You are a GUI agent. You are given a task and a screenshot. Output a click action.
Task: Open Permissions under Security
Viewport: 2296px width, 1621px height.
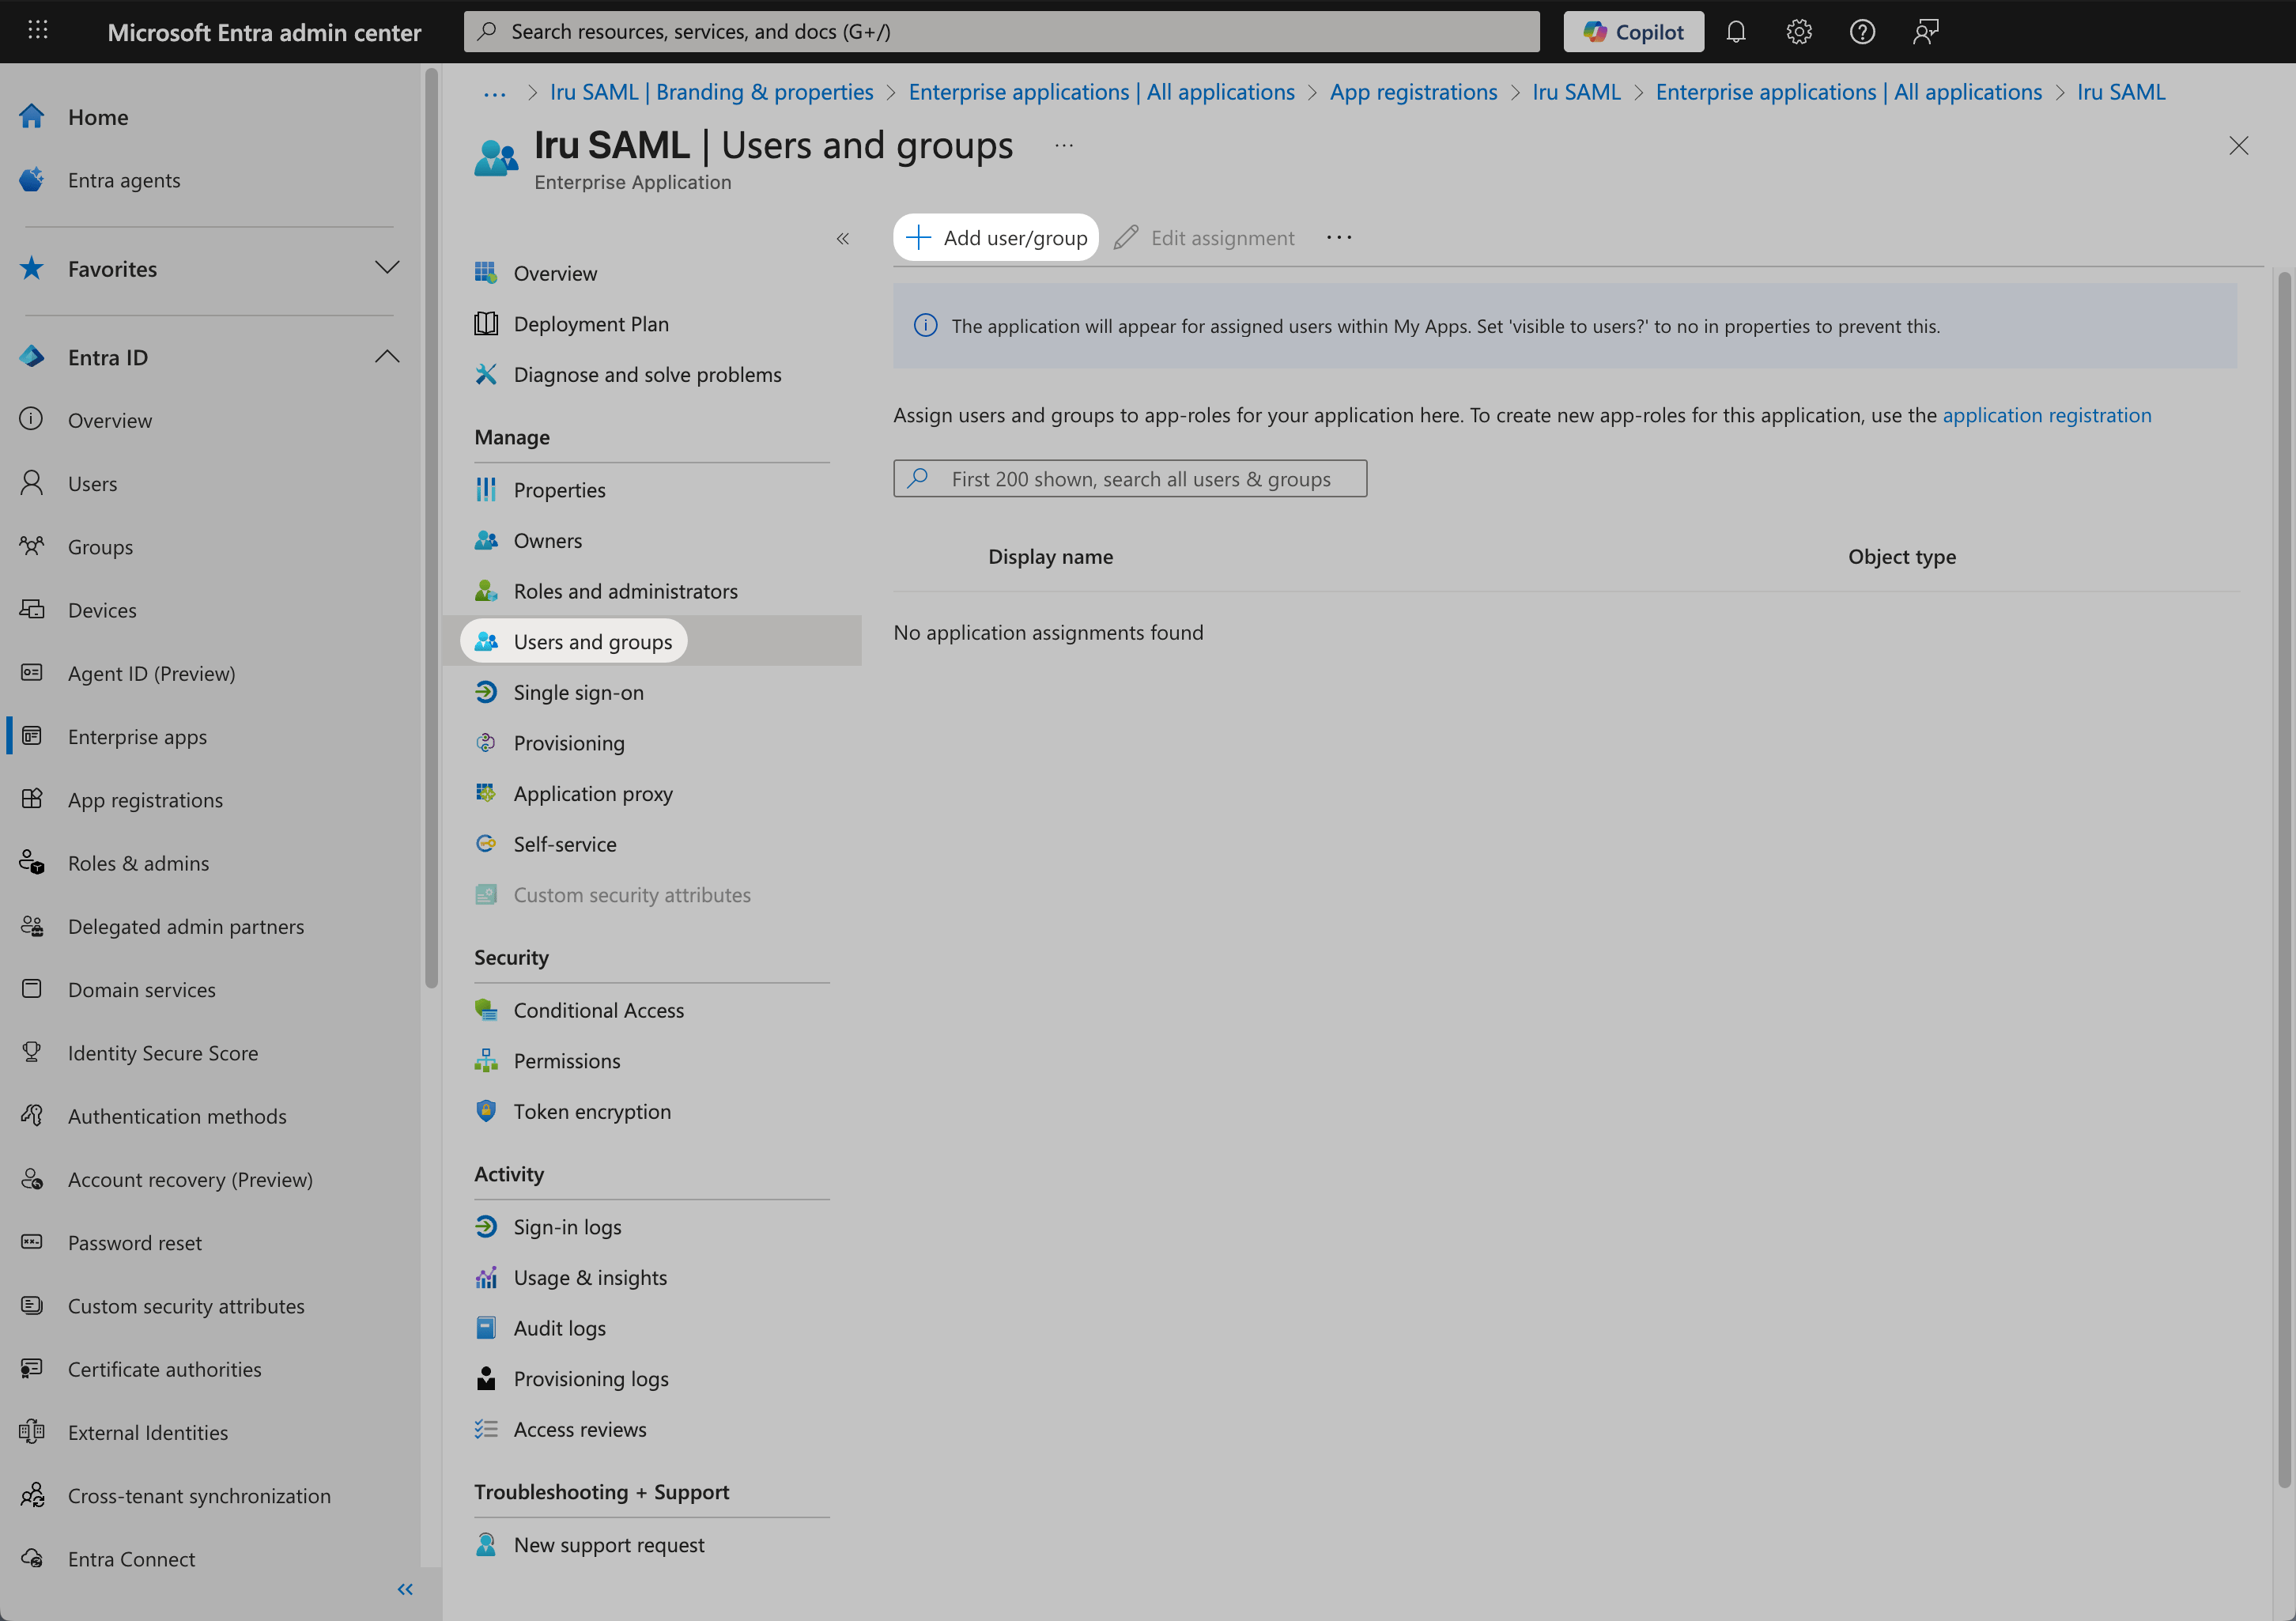click(x=566, y=1061)
